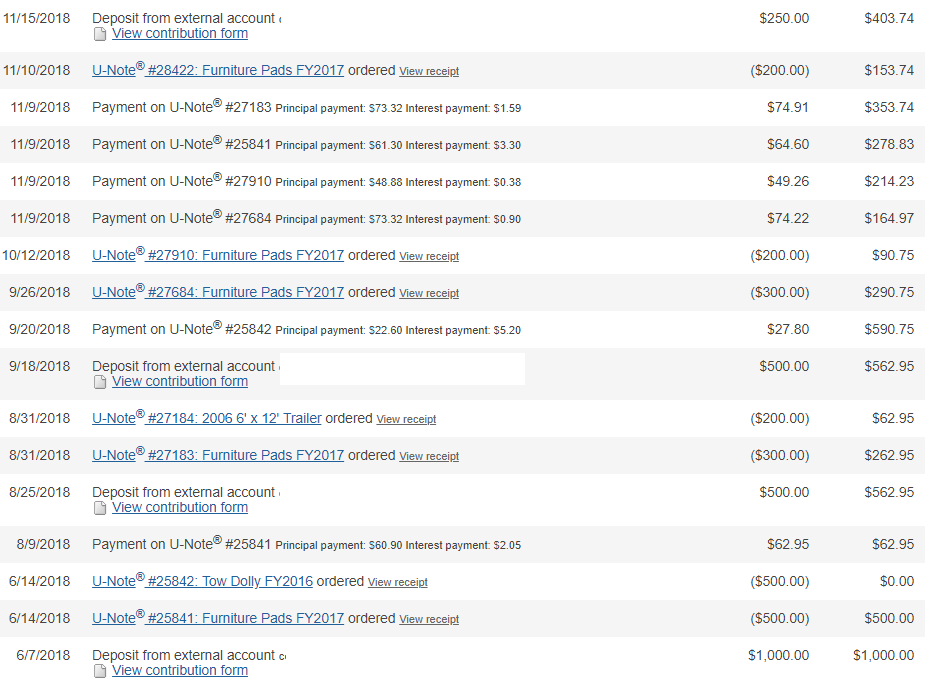Open U-Note #27684 Furniture Pads link
The image size is (938, 683).
[218, 292]
